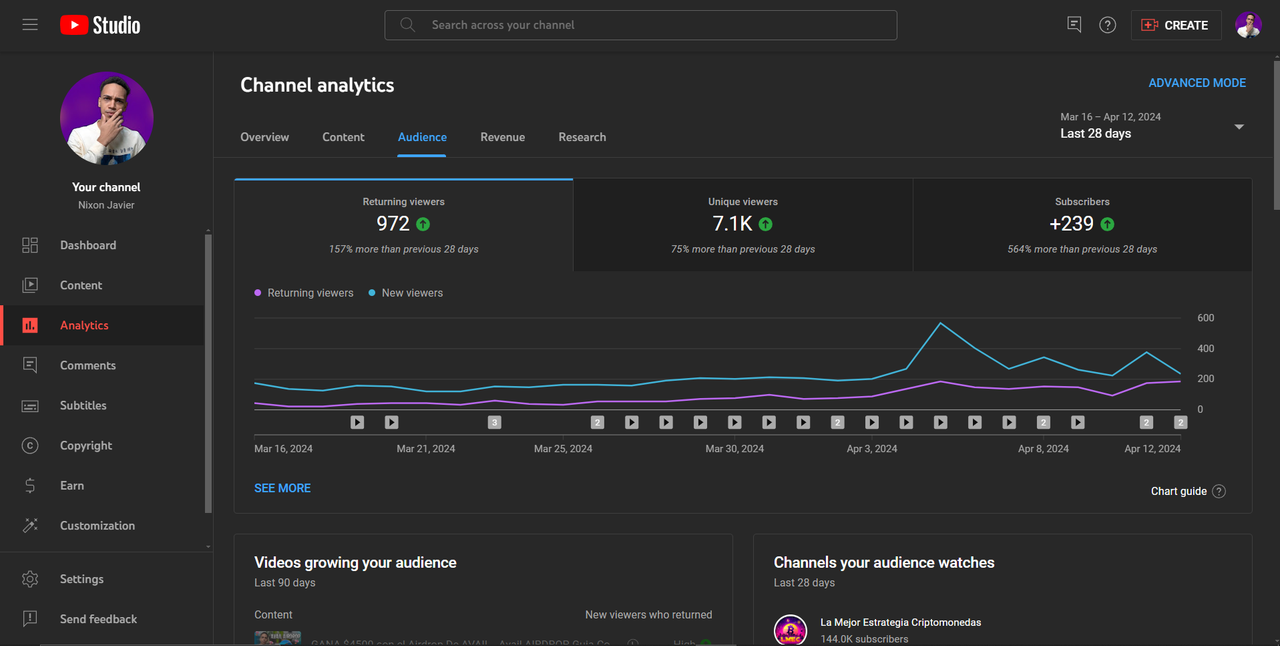Open Copyright in the sidebar
This screenshot has height=646, width=1280.
102,445
